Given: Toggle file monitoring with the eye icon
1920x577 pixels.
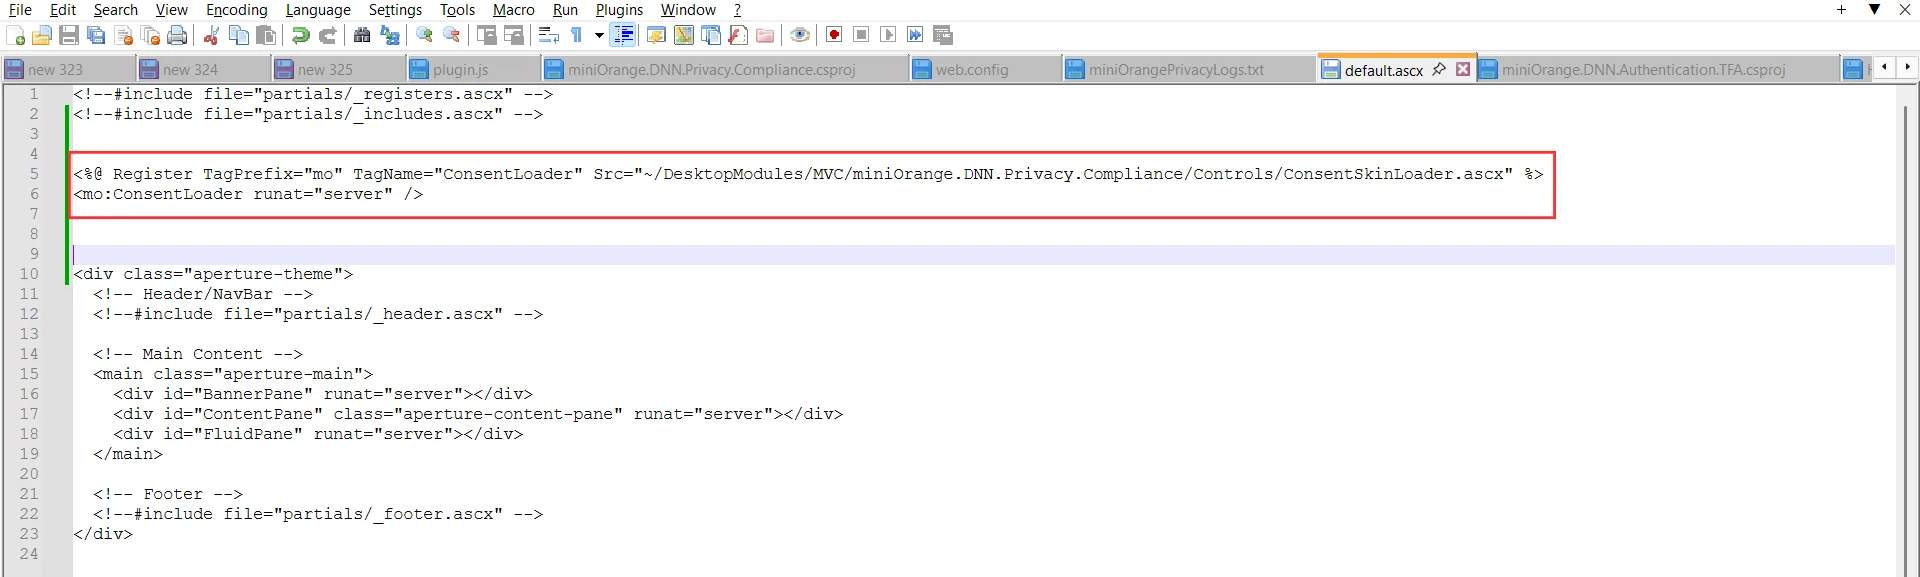Looking at the screenshot, I should tap(799, 35).
